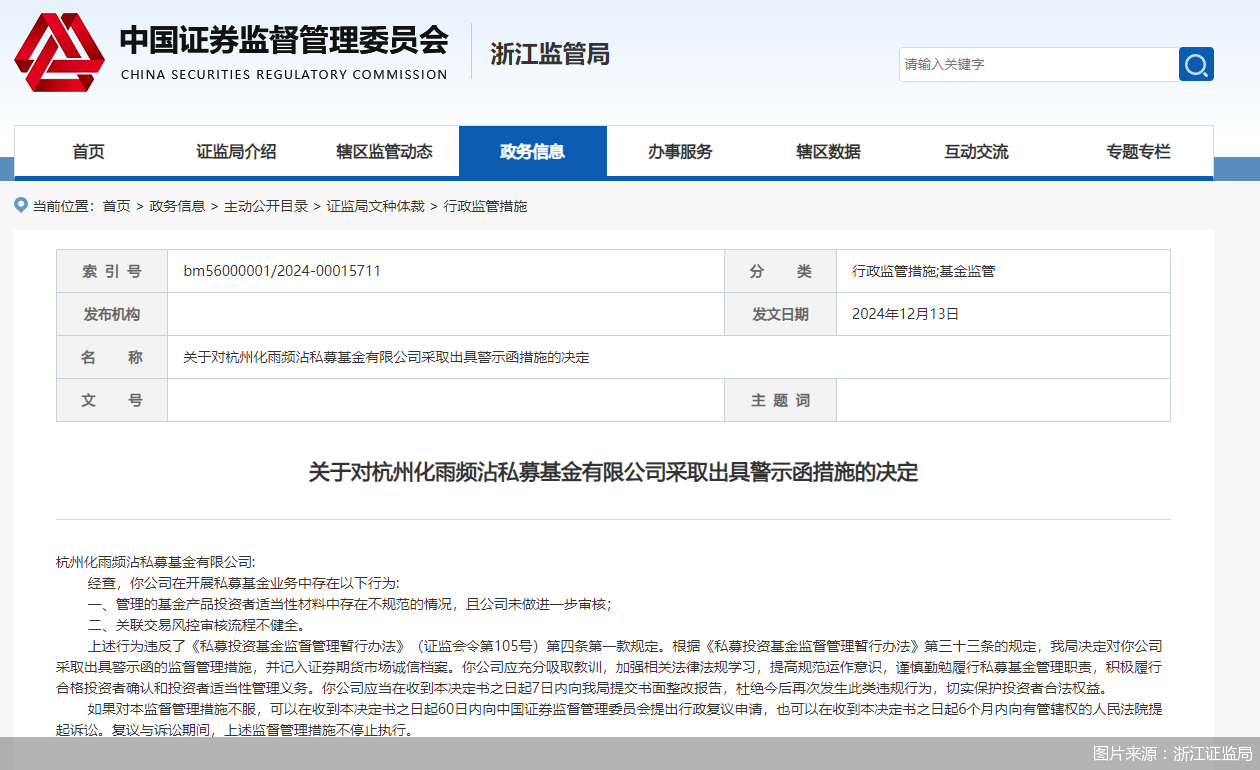The width and height of the screenshot is (1260, 770).
Task: Click the paragraph starting 经查，你公司
Action: click(x=244, y=583)
